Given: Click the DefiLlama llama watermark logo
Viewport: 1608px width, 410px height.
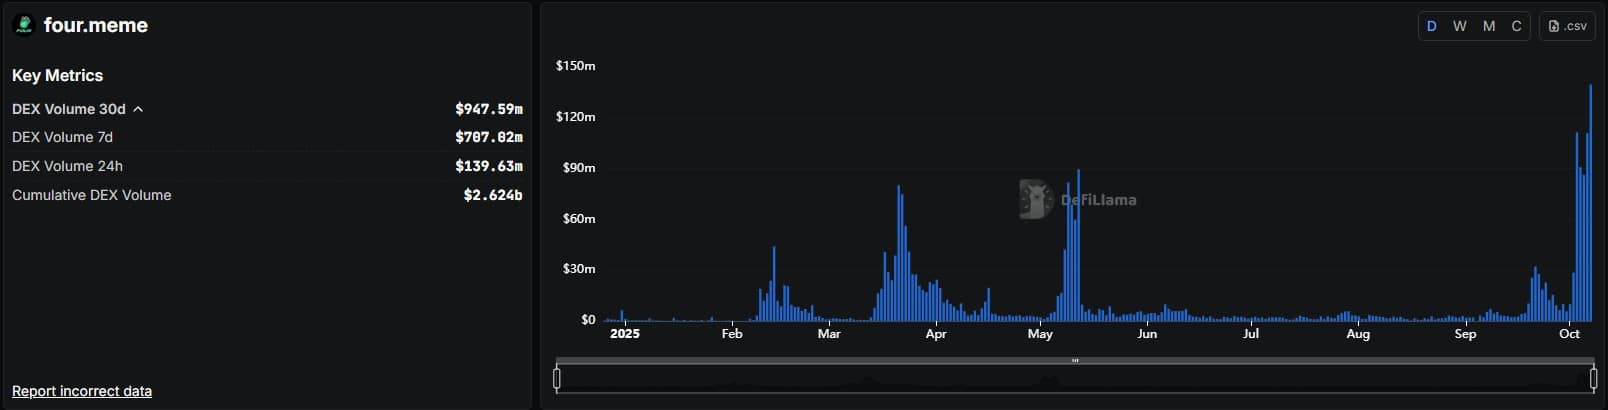Looking at the screenshot, I should coord(1036,199).
